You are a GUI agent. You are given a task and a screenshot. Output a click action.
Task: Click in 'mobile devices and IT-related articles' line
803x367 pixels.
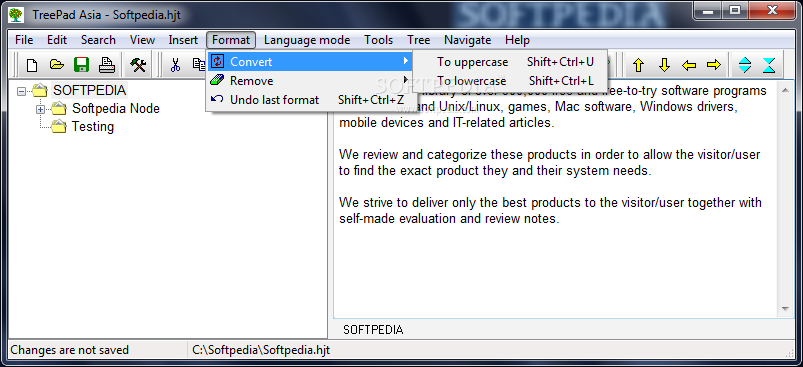(446, 123)
